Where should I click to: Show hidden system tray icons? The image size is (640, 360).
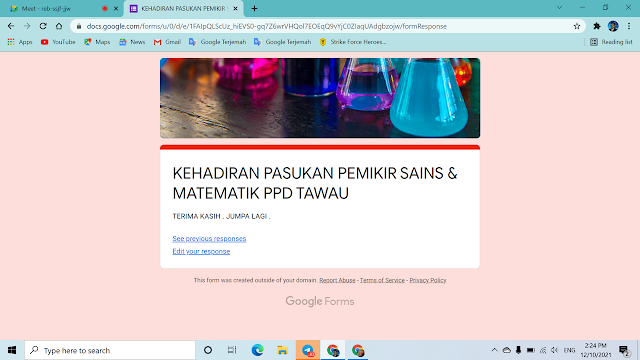tap(494, 350)
